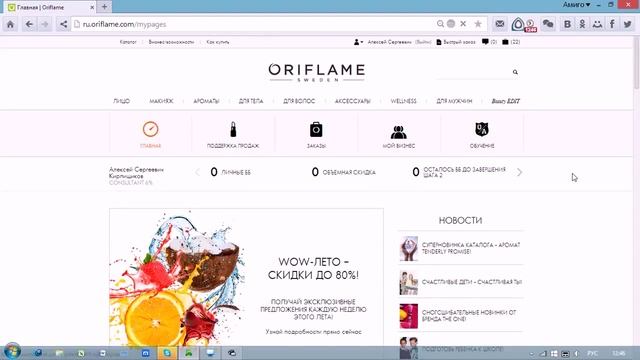
Task: Open Skype from the taskbar
Action: pyautogui.click(x=167, y=353)
